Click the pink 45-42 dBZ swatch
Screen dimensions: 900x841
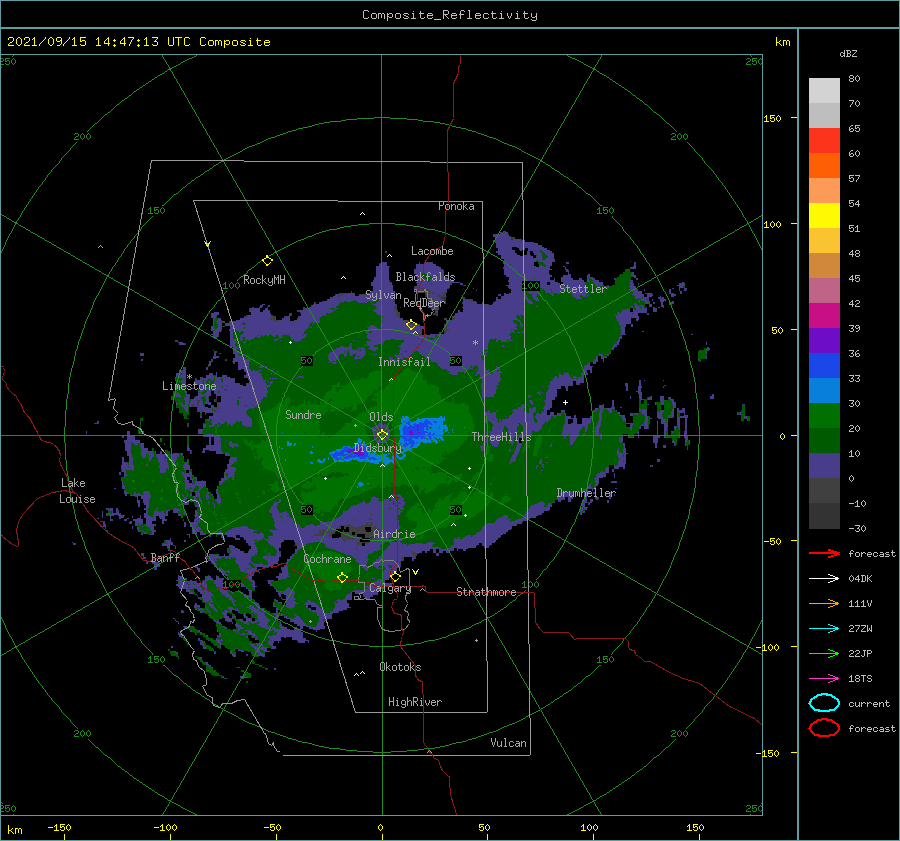[824, 291]
